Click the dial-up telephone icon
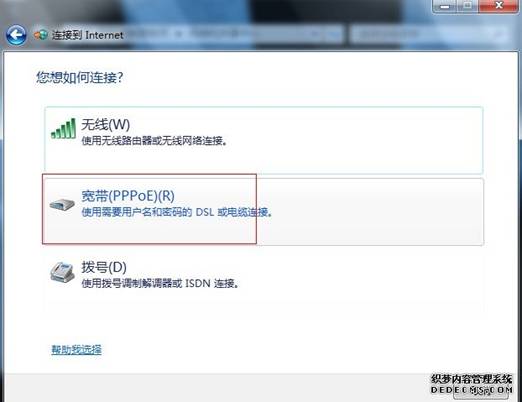The height and width of the screenshot is (402, 522). click(62, 272)
